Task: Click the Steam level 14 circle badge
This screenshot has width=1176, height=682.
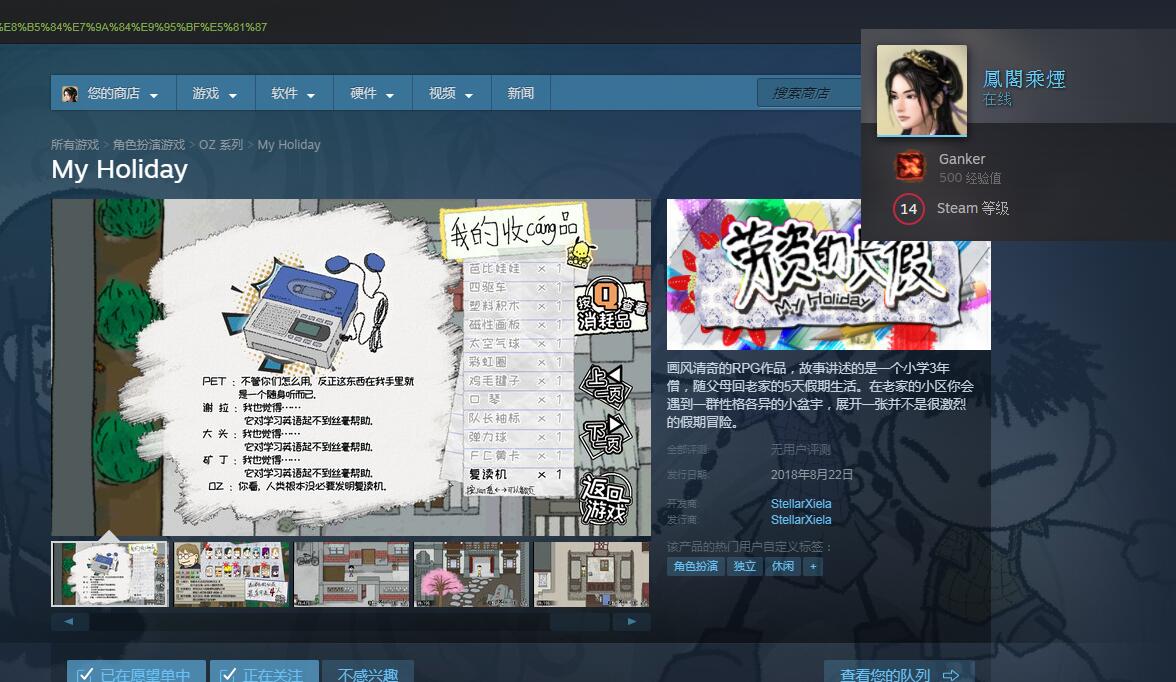Action: point(908,209)
